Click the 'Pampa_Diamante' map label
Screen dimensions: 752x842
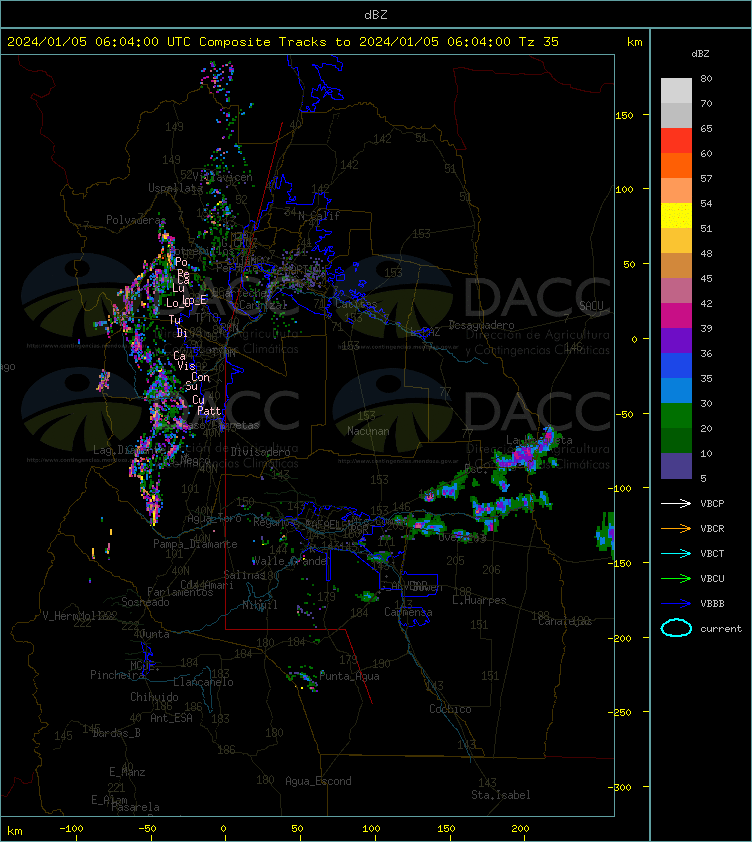[195, 544]
